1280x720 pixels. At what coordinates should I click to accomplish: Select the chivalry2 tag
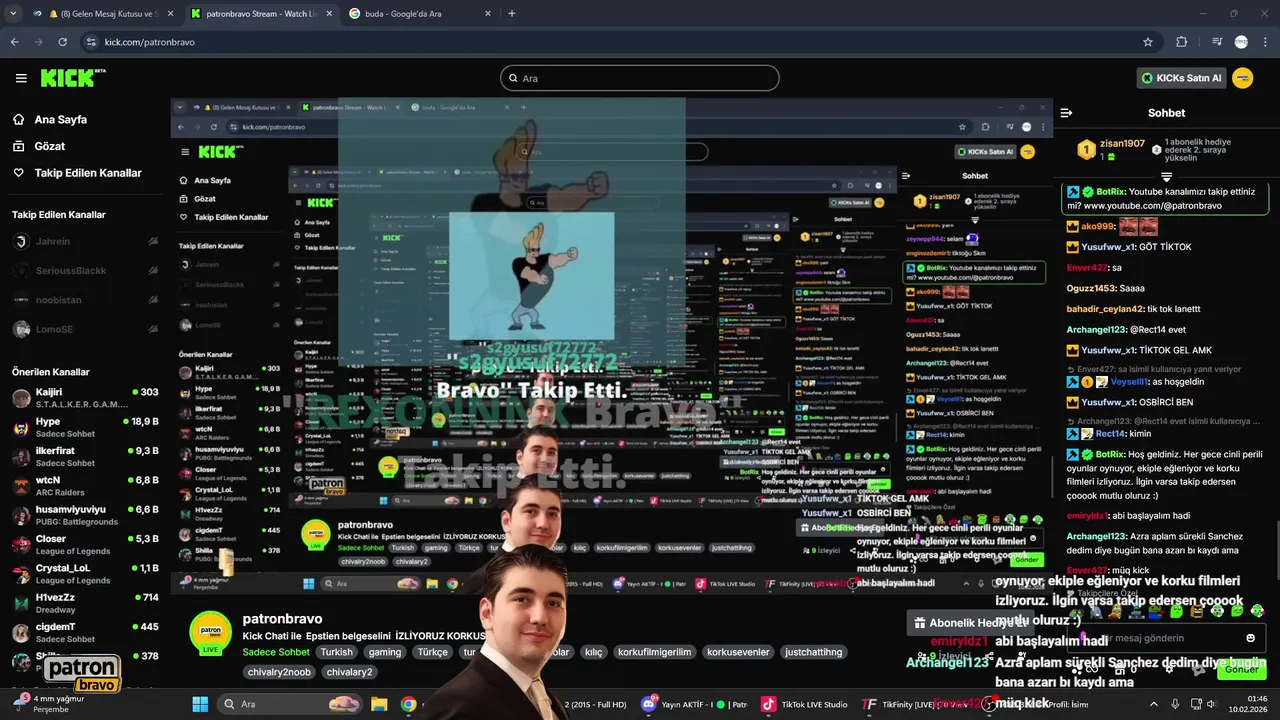[350, 672]
